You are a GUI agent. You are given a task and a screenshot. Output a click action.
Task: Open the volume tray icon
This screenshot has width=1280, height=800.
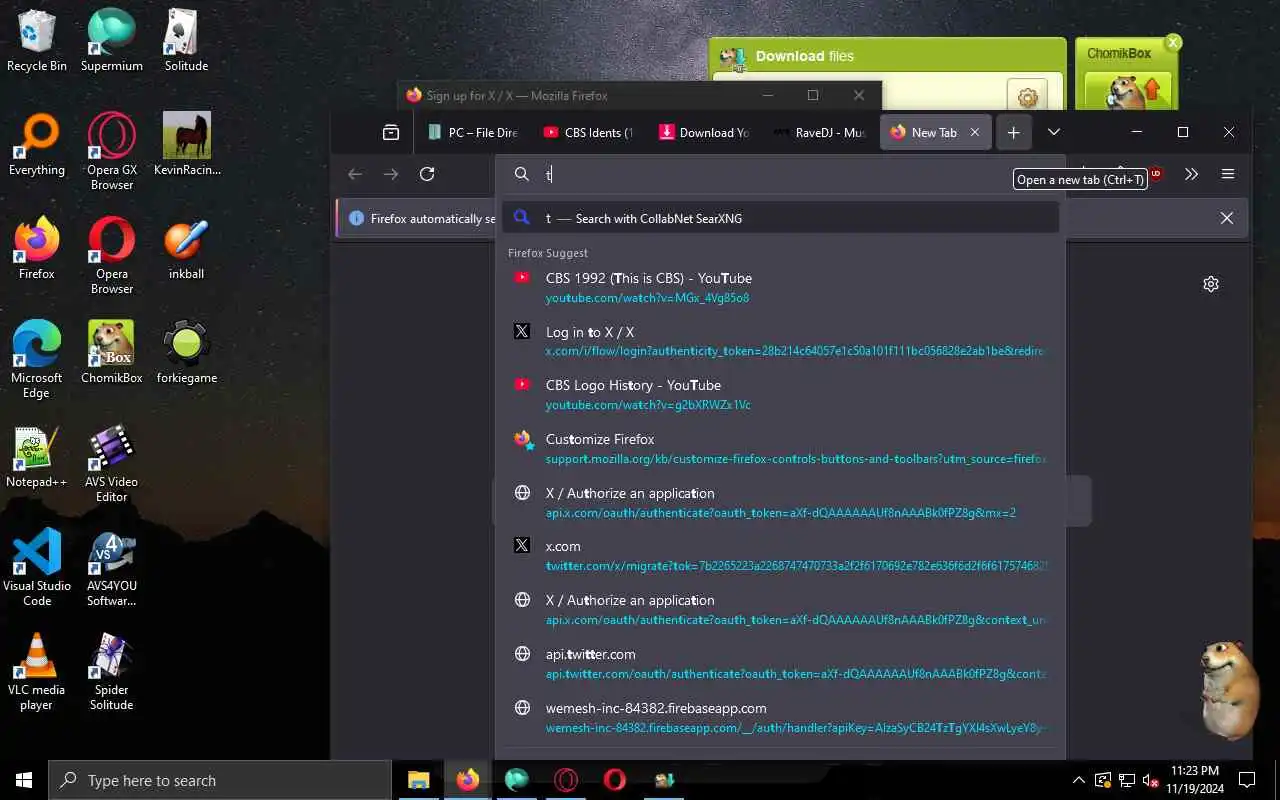1151,780
